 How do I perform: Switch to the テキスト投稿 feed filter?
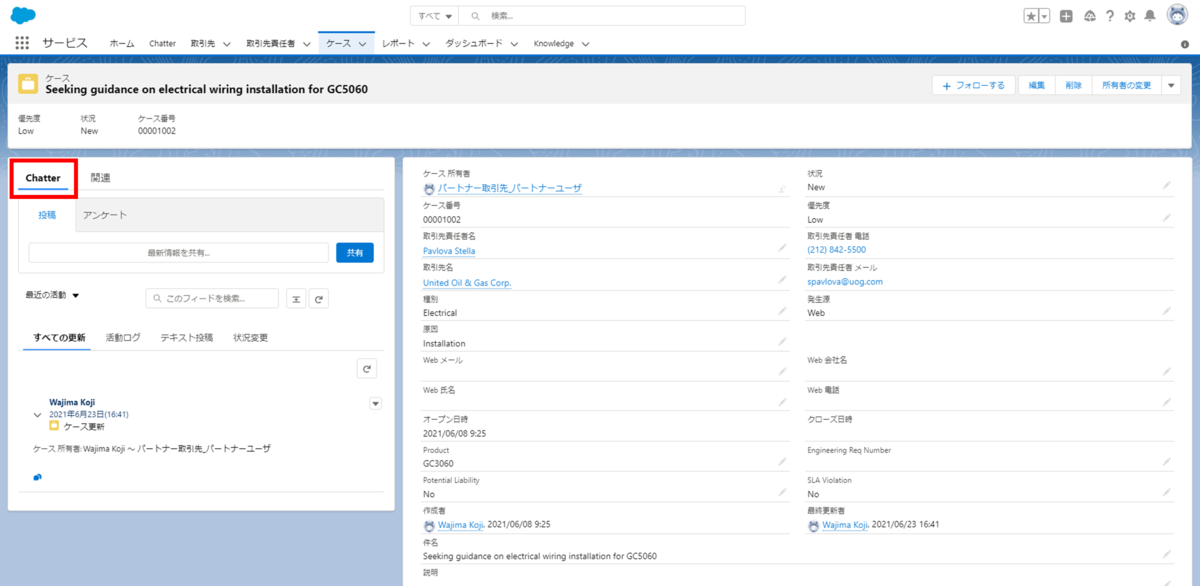click(x=186, y=338)
